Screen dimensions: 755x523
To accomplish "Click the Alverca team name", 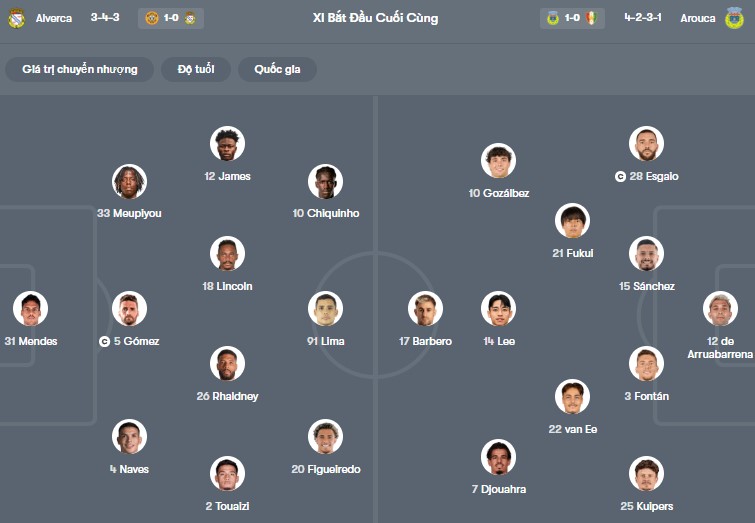I will [53, 19].
